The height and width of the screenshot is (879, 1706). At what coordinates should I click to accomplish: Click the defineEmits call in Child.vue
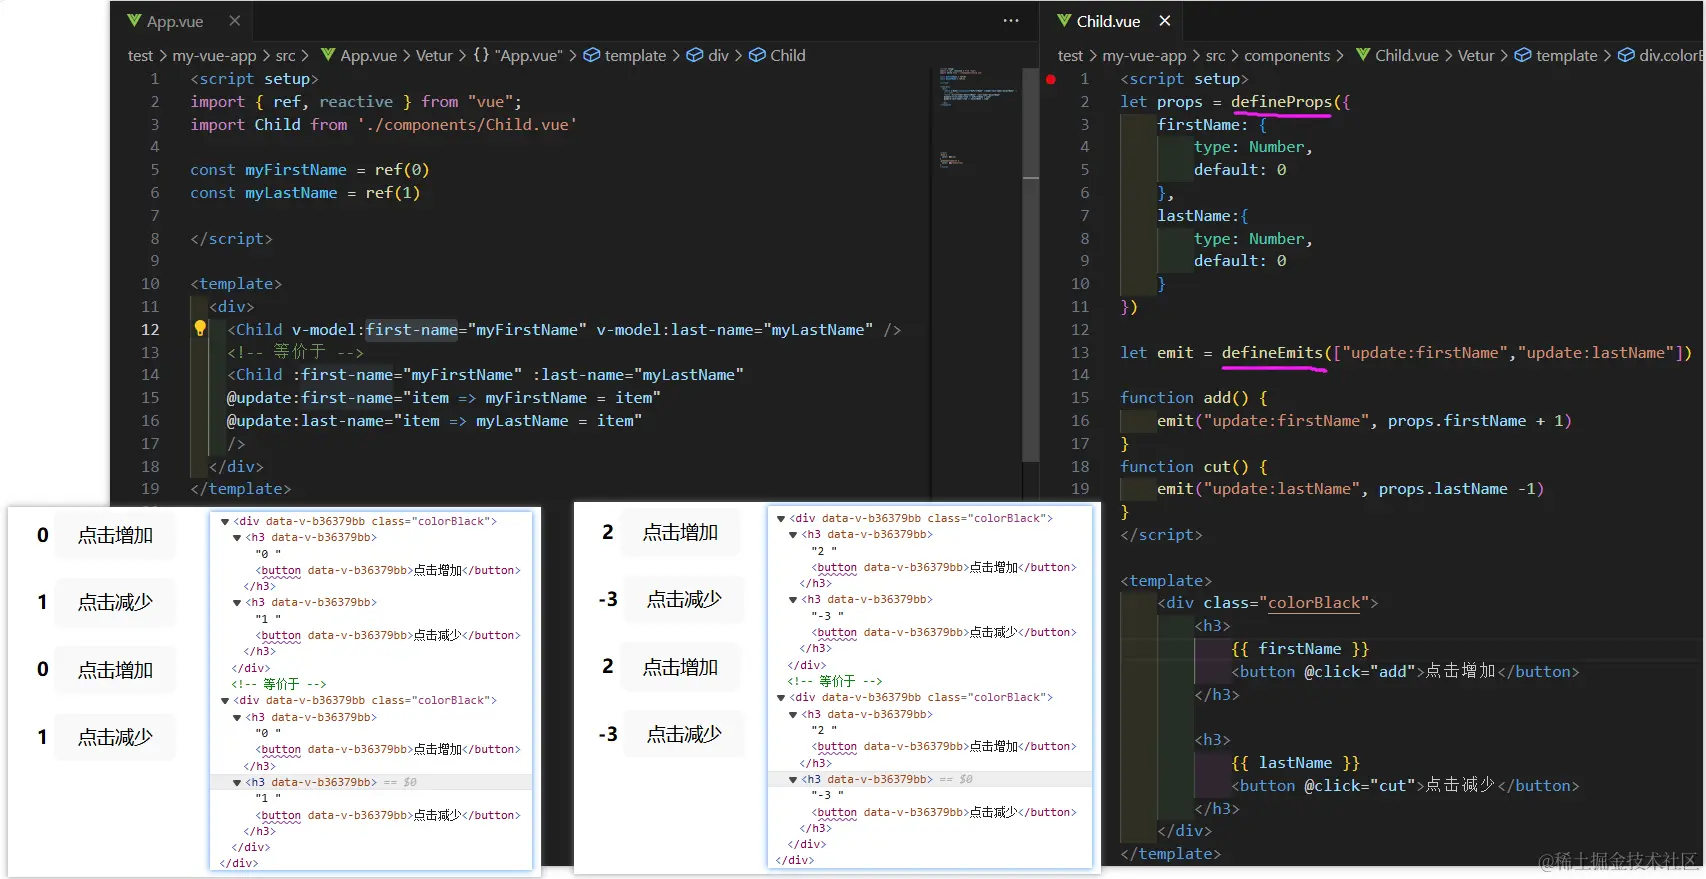(1272, 352)
